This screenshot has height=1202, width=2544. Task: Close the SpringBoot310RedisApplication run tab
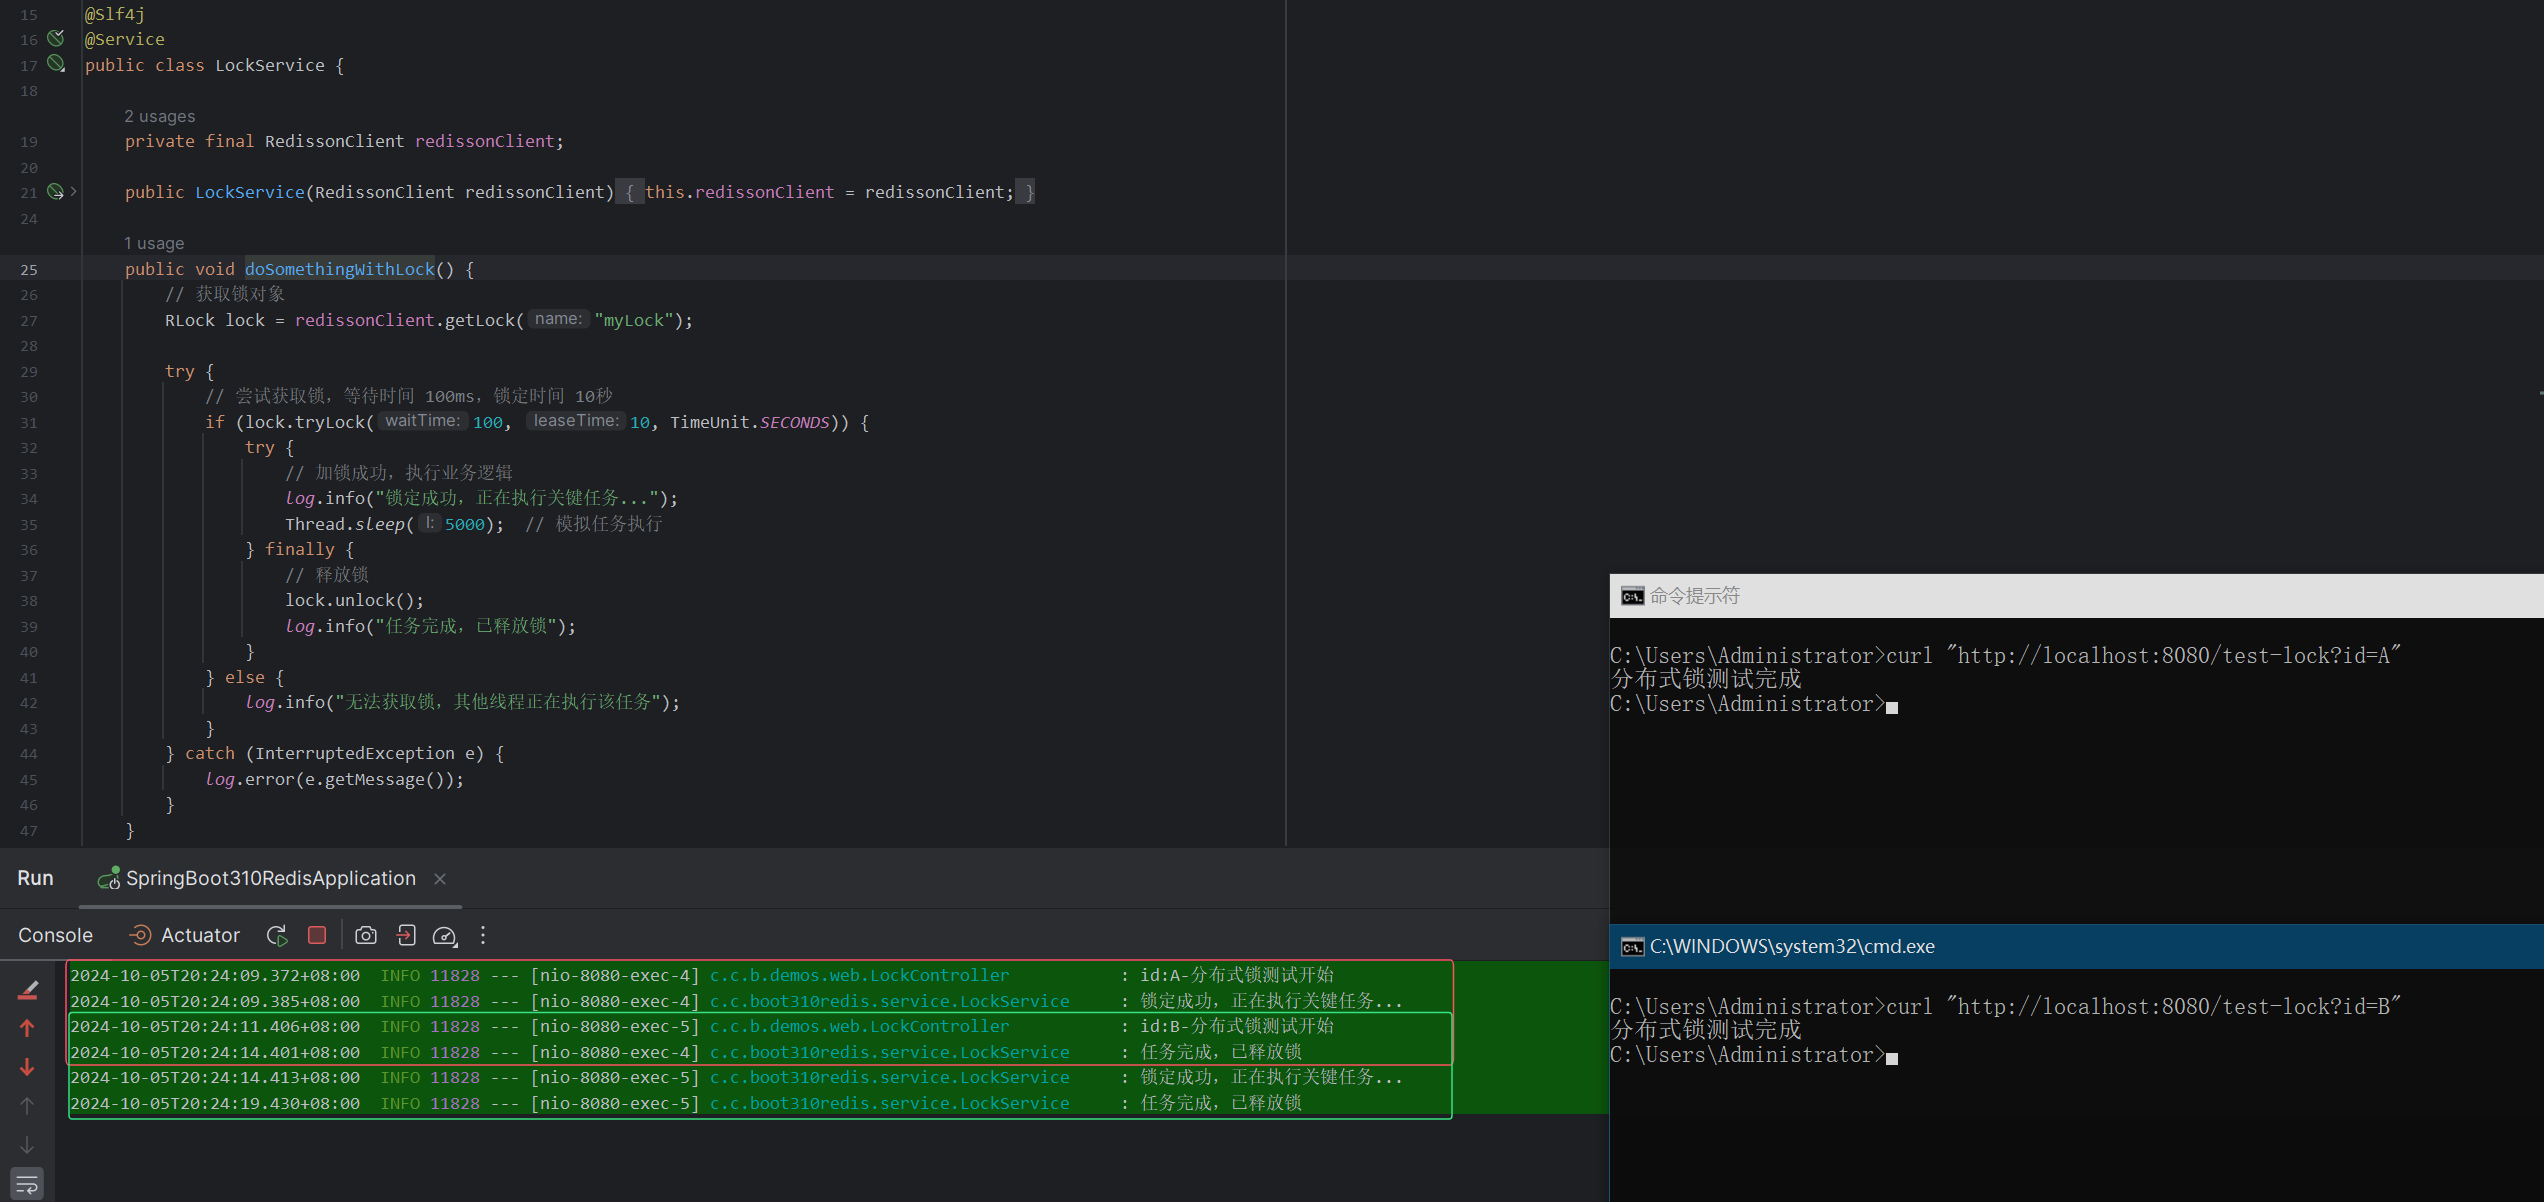[440, 879]
